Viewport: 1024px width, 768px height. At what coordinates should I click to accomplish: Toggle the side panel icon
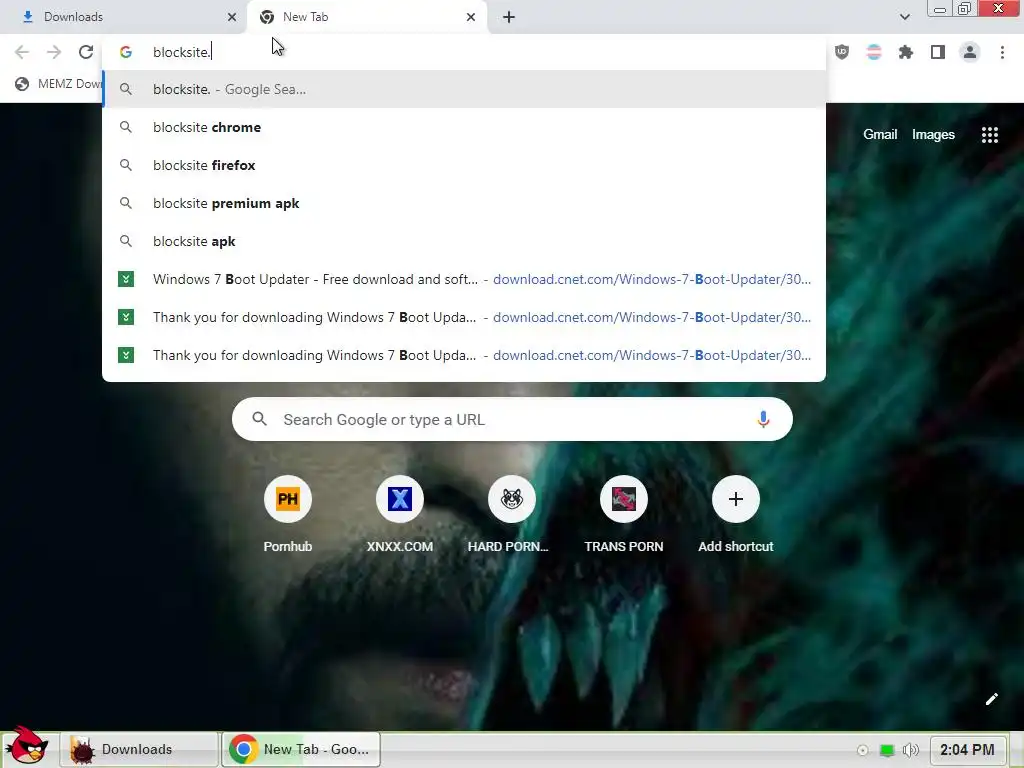(938, 52)
